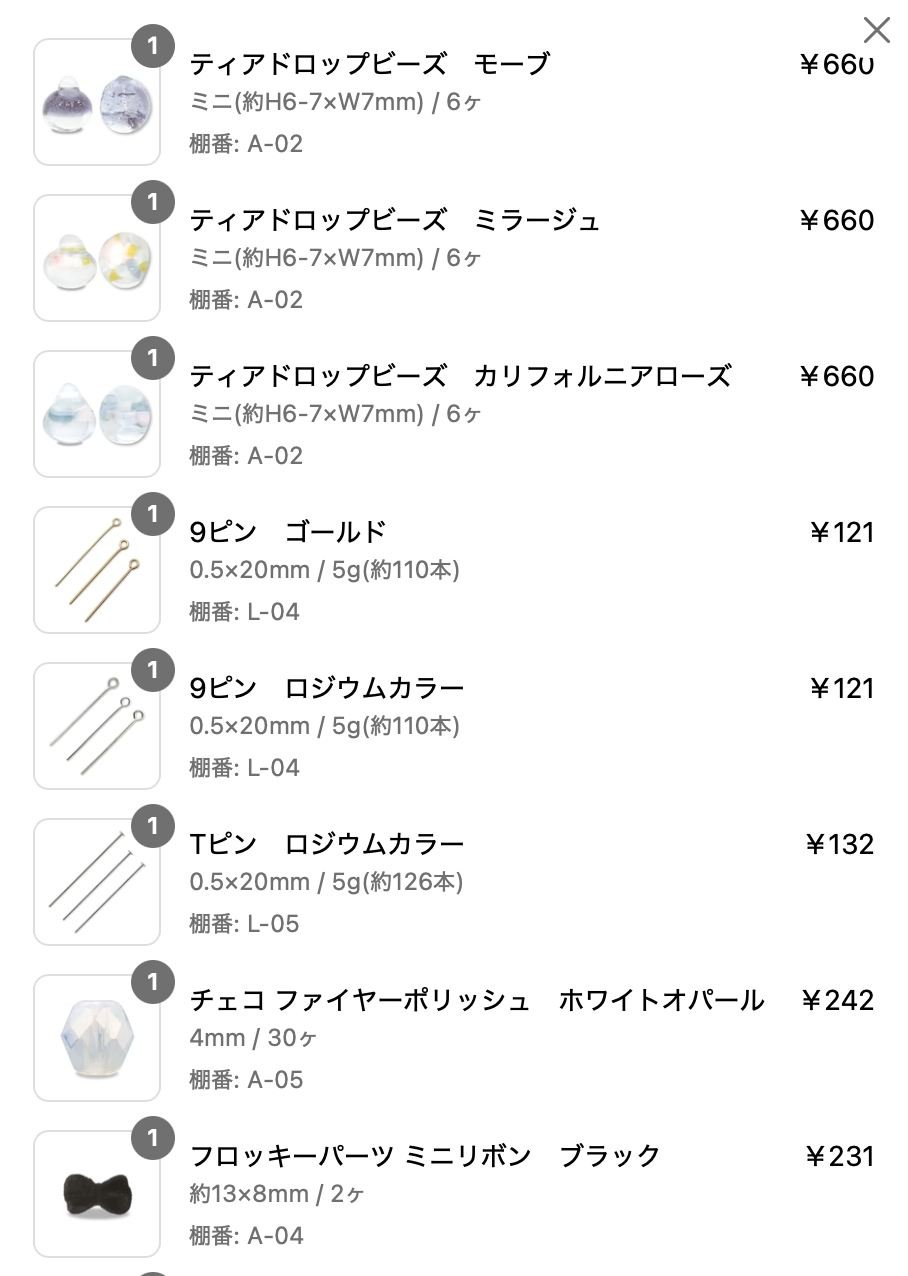Select the 9ピン ゴールド item title
This screenshot has height=1276, width=908.
(288, 532)
